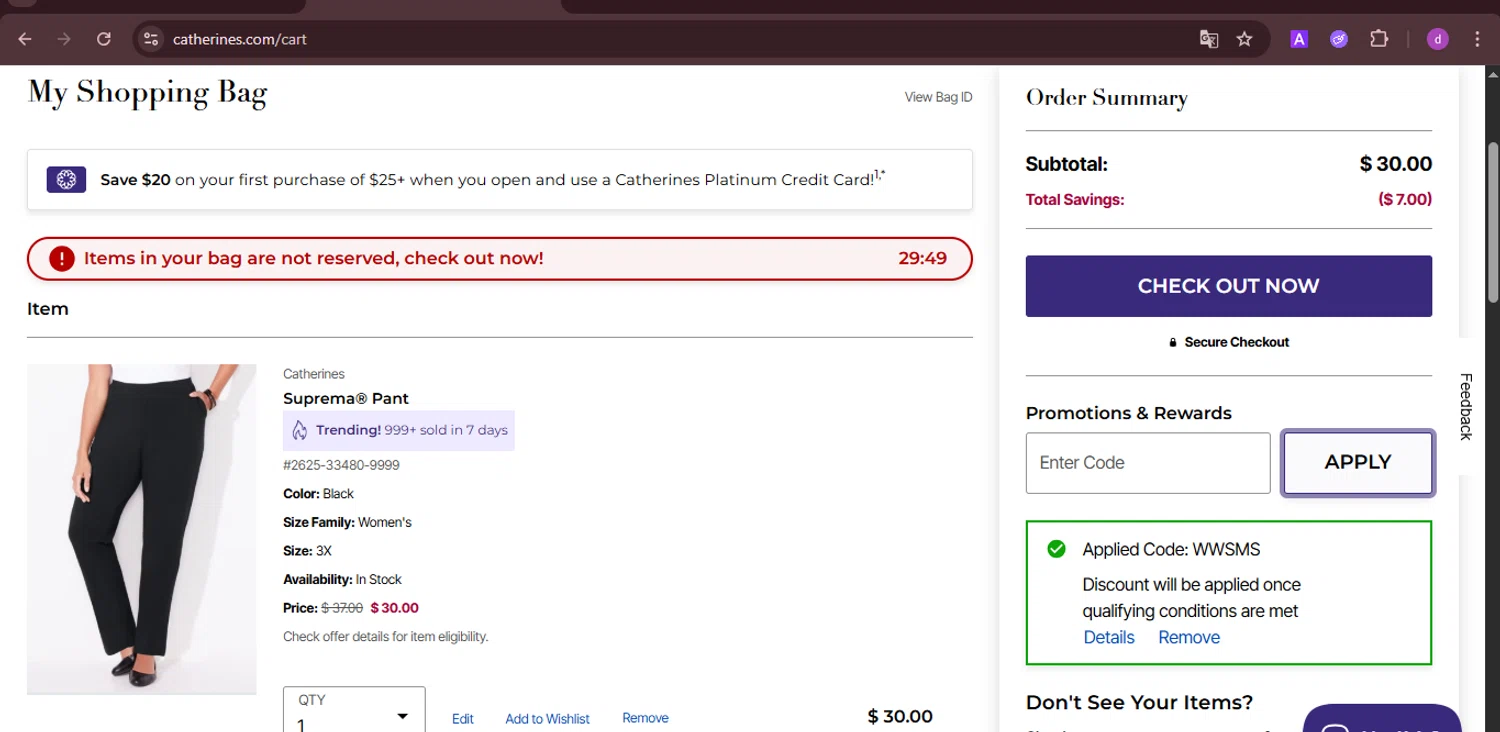Click the 29:49 countdown timer
Viewport: 1500px width, 732px height.
[x=922, y=258]
